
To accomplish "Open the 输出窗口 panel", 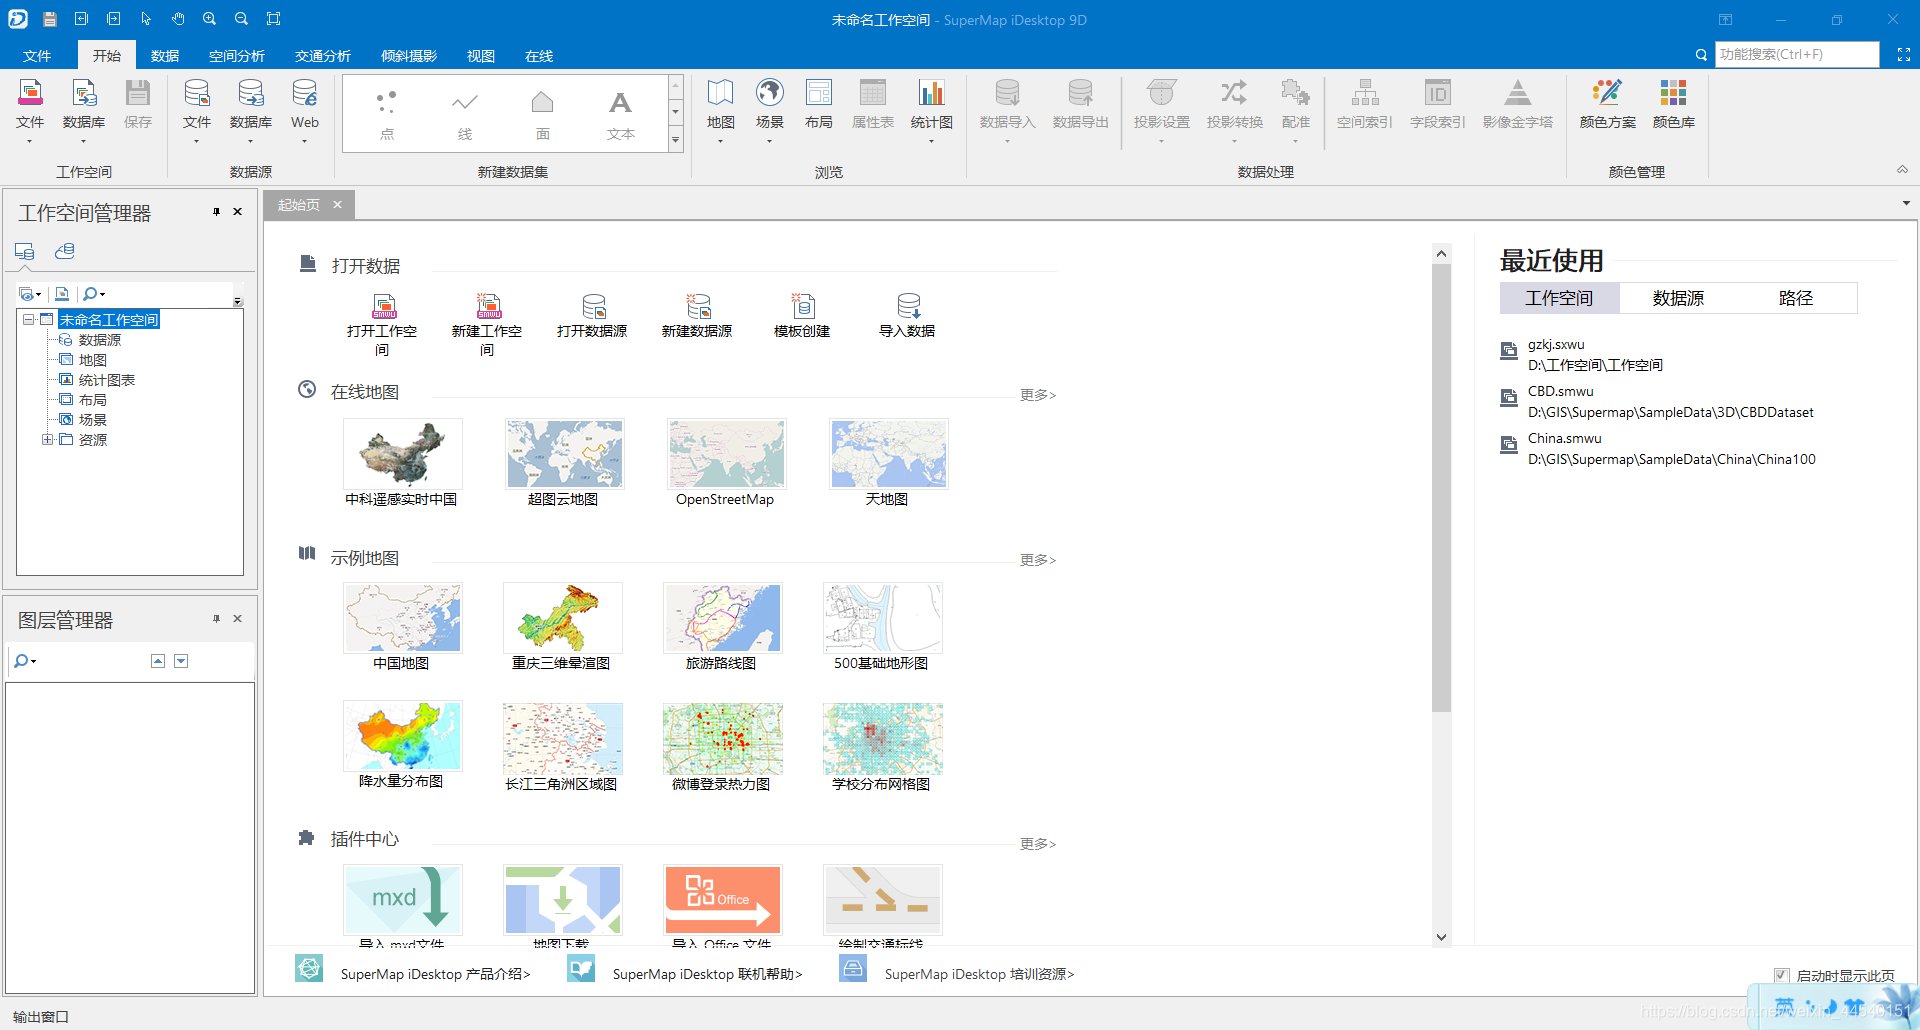I will 41,1017.
